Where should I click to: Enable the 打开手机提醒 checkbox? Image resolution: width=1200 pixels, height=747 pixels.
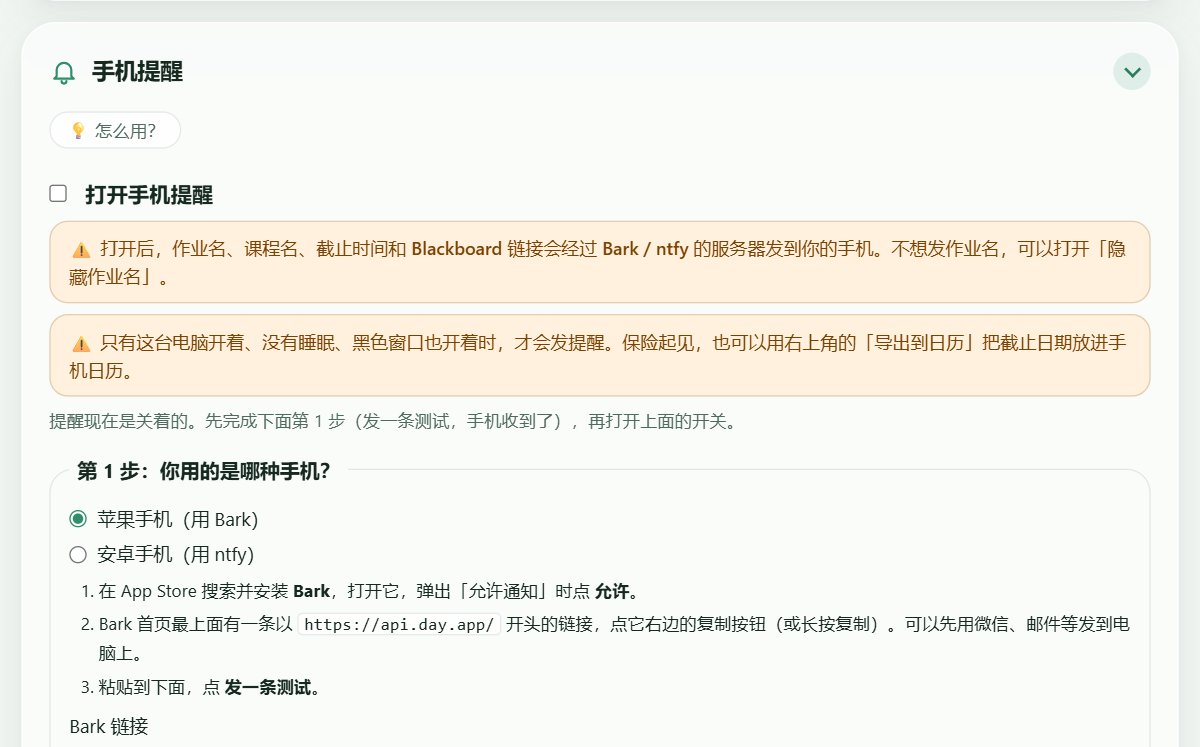pos(58,194)
